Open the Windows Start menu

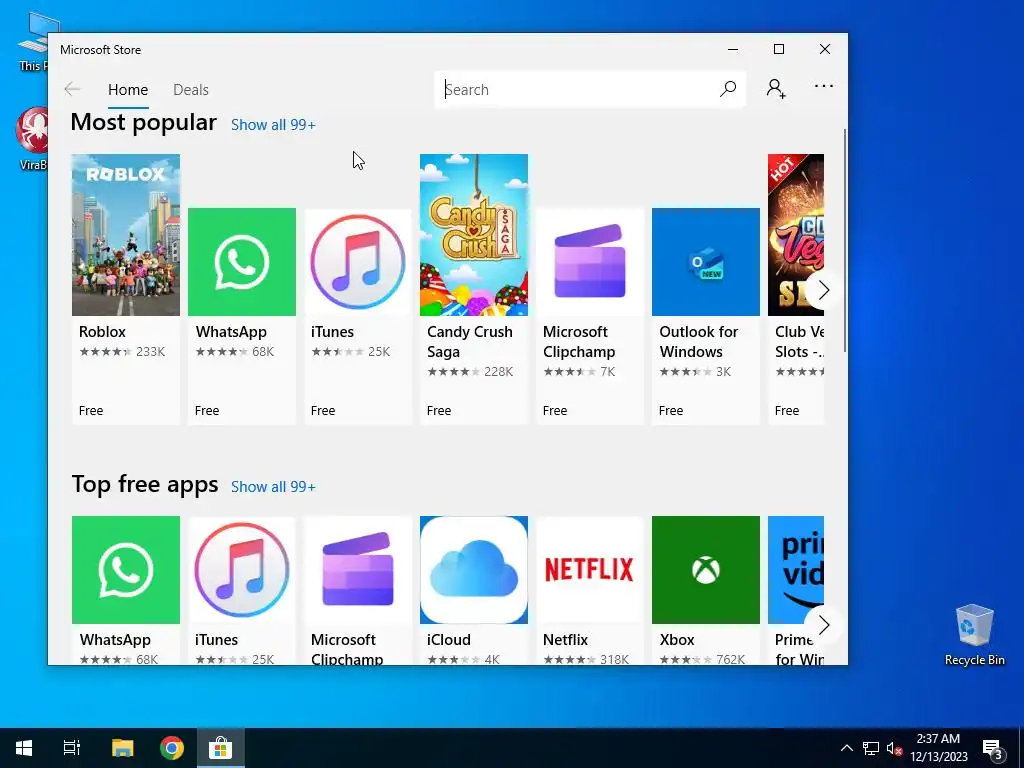(24, 748)
